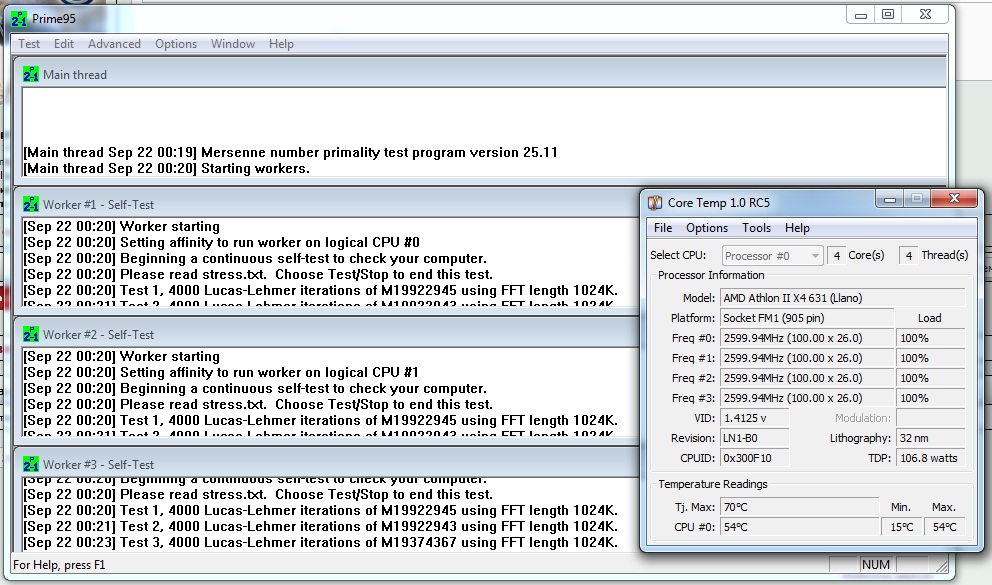
Task: Open the Test menu in Prime95
Action: pyautogui.click(x=29, y=44)
